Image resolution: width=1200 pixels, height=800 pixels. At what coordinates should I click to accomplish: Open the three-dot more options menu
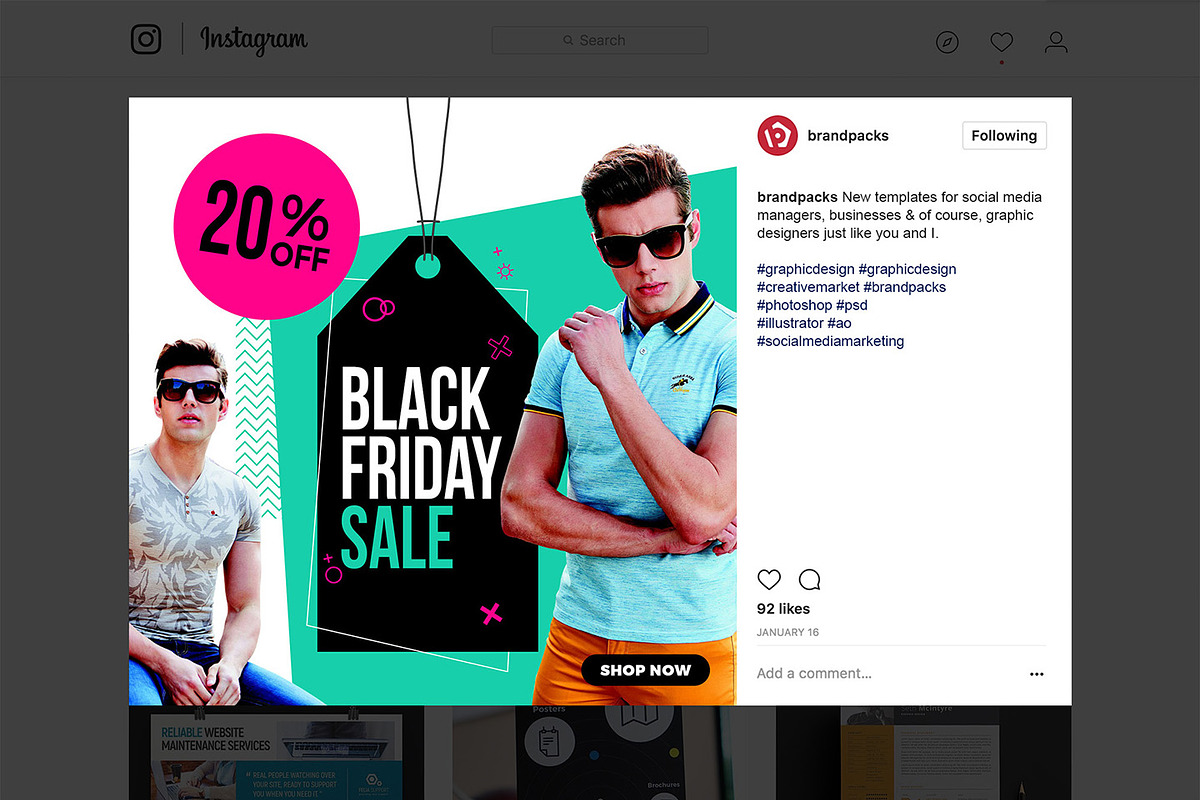coord(1037,674)
